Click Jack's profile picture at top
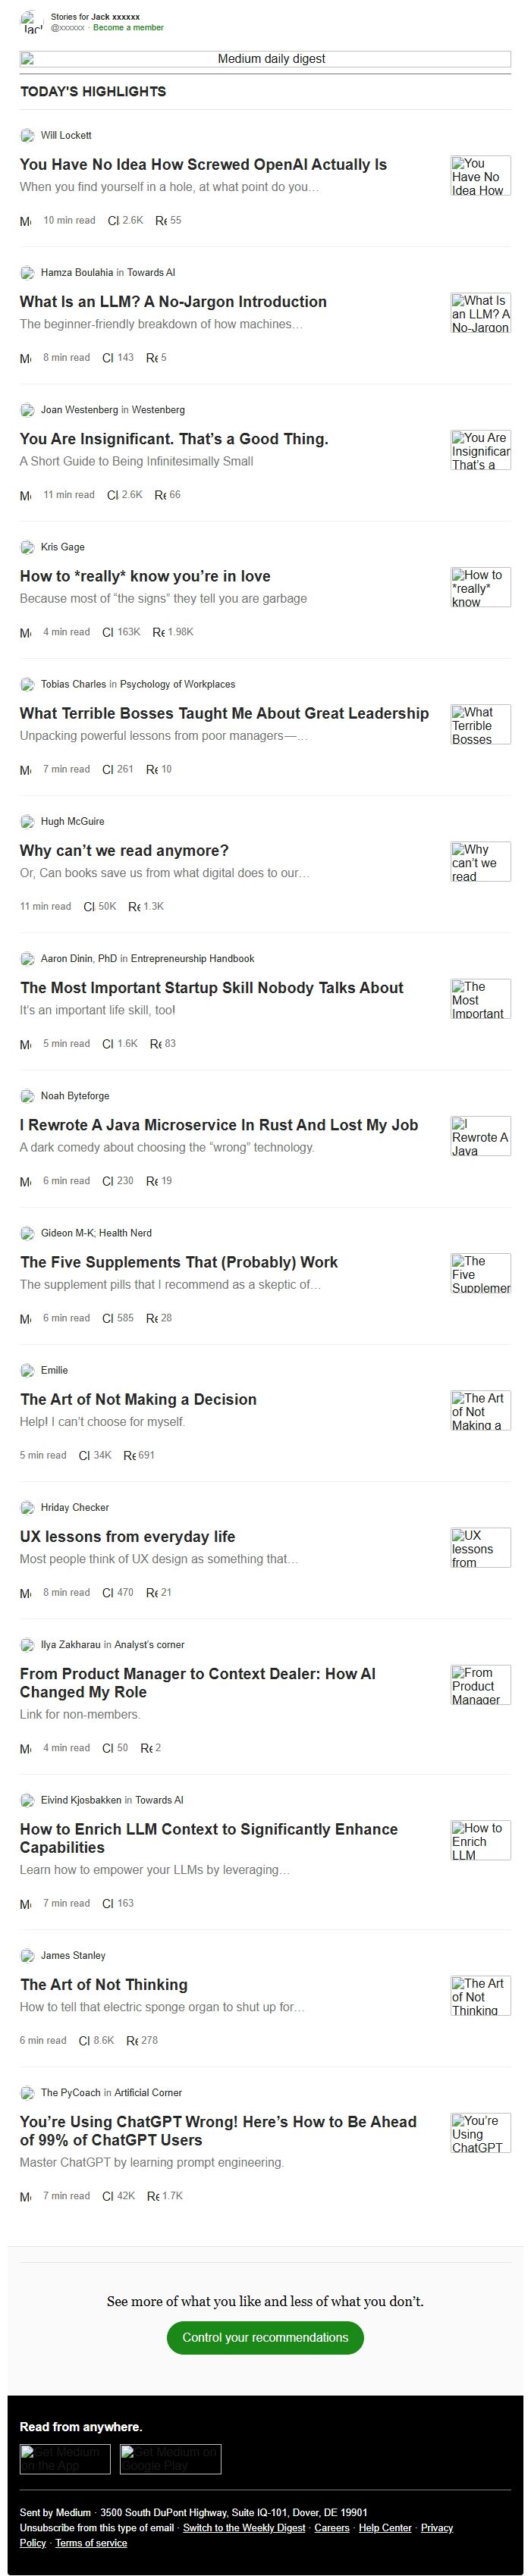531x2576 pixels. [32, 22]
